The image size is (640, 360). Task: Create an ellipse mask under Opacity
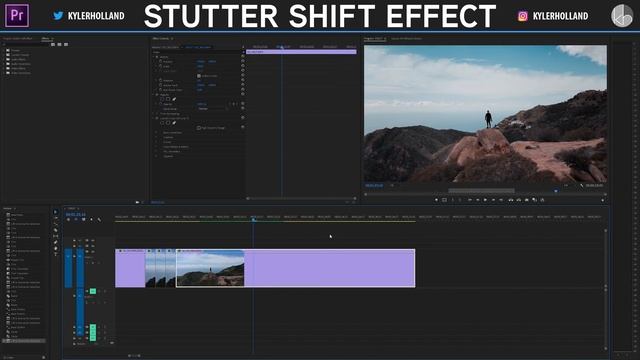(162, 99)
